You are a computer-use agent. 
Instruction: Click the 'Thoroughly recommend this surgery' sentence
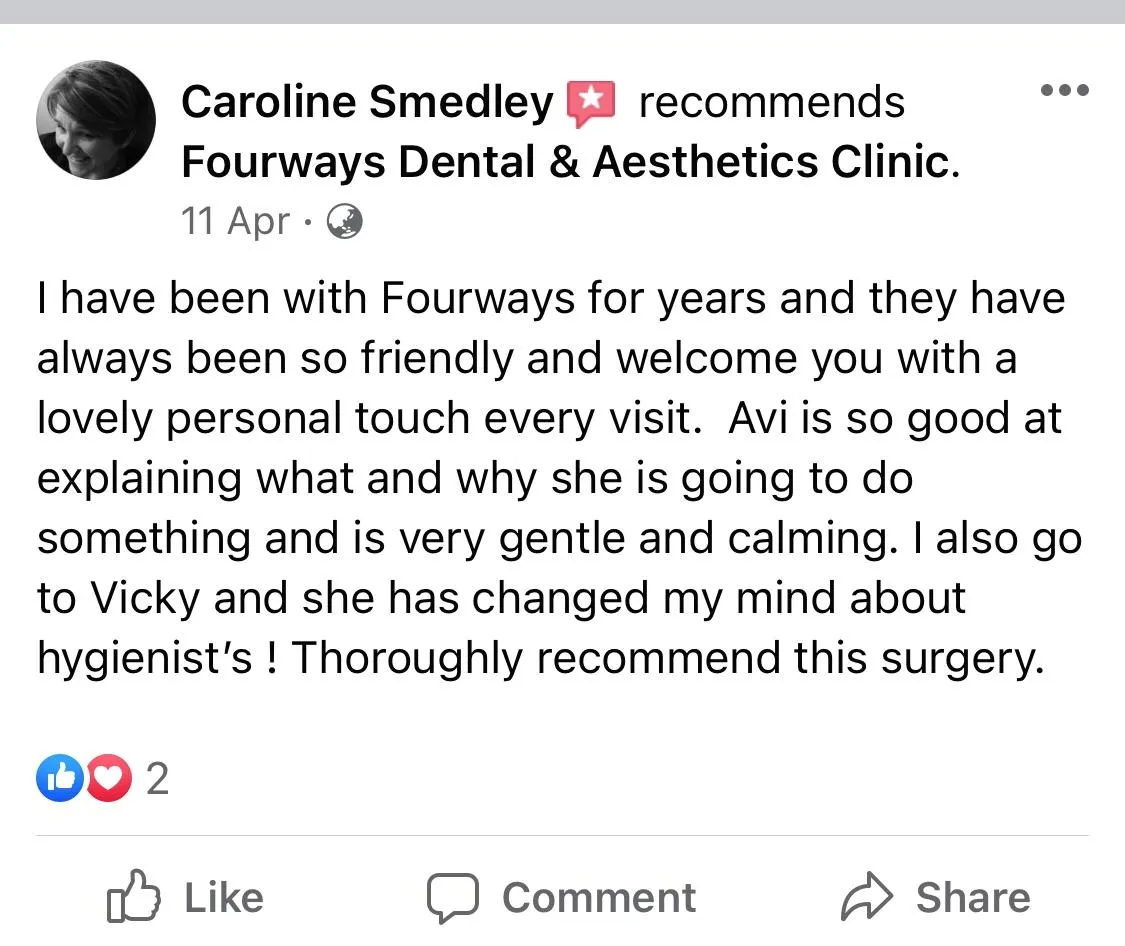668,658
